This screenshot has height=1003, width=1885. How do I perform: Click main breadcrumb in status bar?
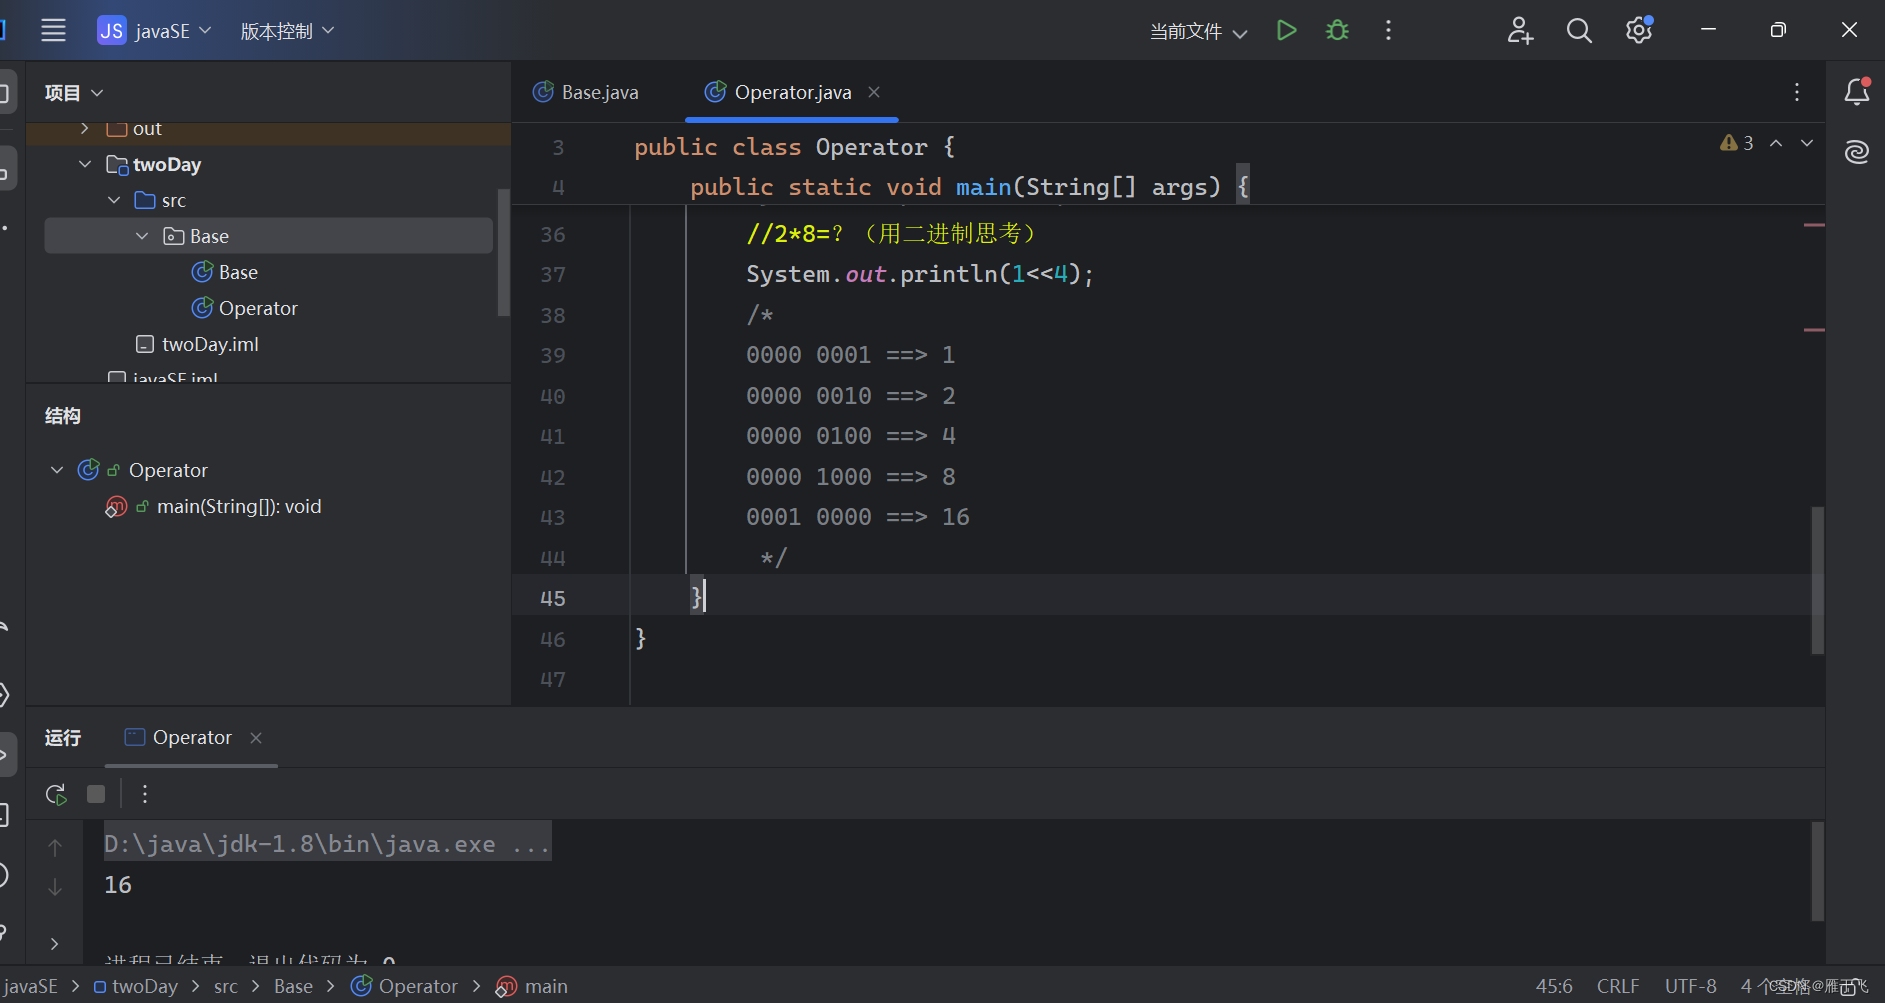pyautogui.click(x=532, y=986)
